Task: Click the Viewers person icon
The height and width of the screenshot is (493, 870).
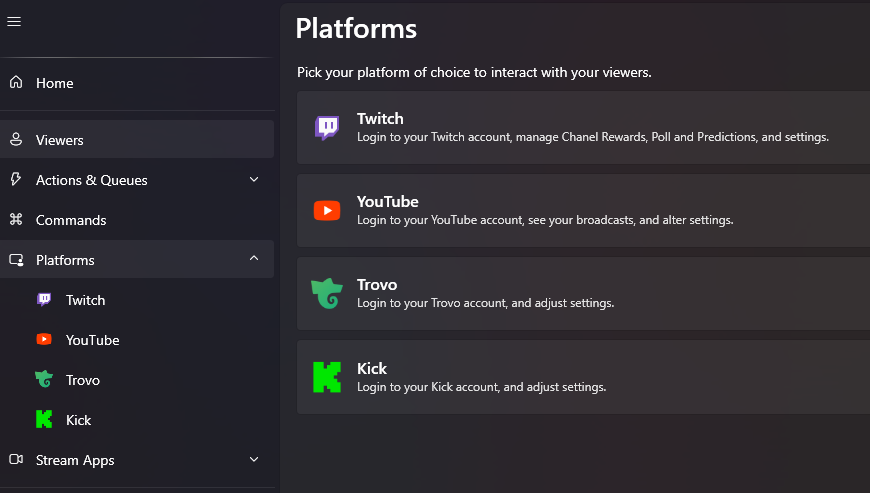Action: (x=16, y=139)
